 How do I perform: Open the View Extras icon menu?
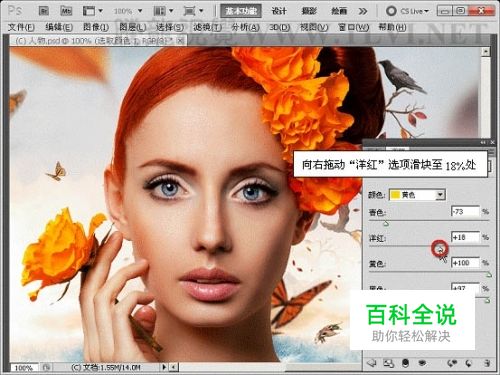pyautogui.click(x=92, y=11)
